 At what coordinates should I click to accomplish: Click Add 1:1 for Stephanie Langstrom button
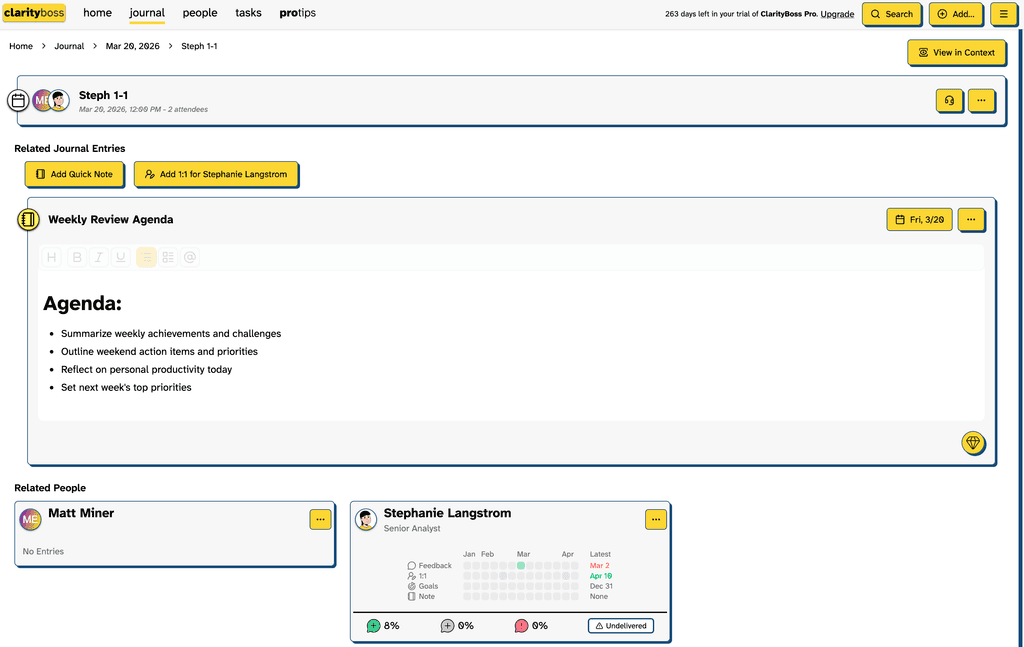pyautogui.click(x=216, y=174)
